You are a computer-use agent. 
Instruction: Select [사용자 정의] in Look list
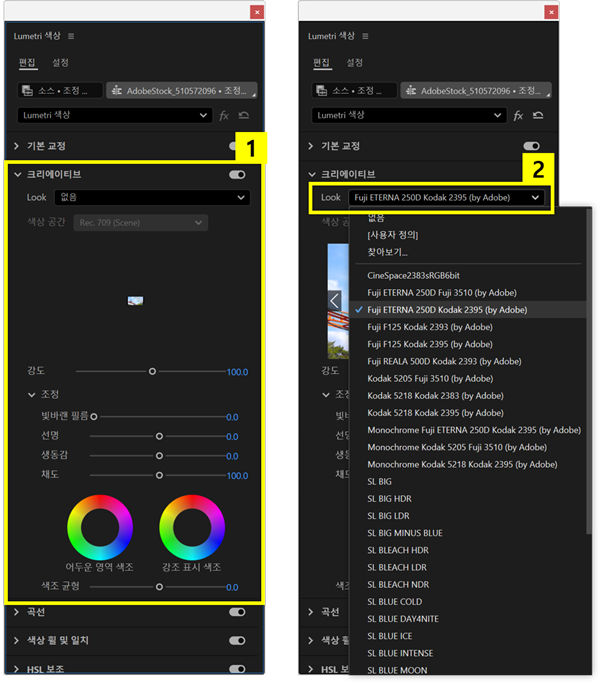[x=393, y=235]
